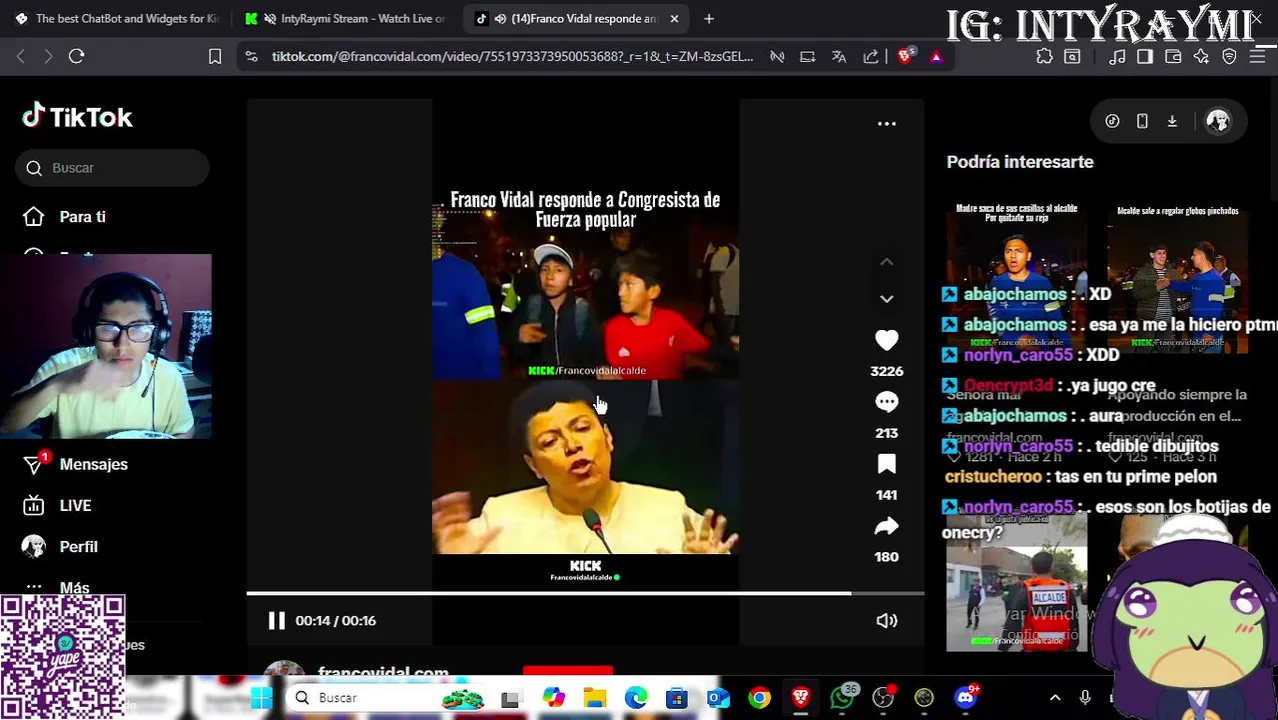Open the three-dot video options menu
This screenshot has height=720, width=1278.
886,123
